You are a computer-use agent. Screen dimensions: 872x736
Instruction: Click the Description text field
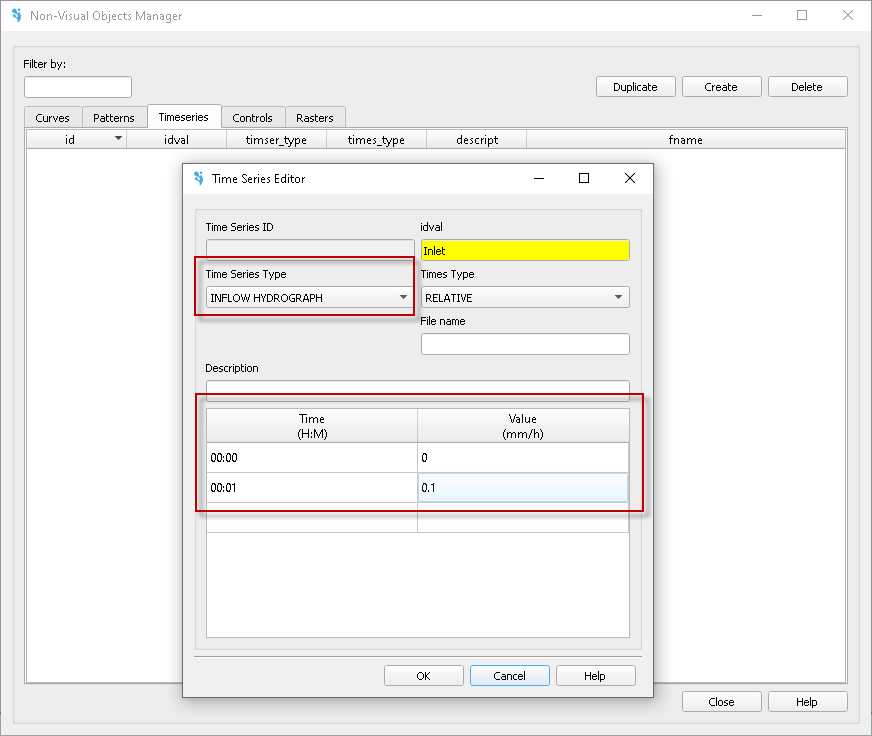pos(417,390)
